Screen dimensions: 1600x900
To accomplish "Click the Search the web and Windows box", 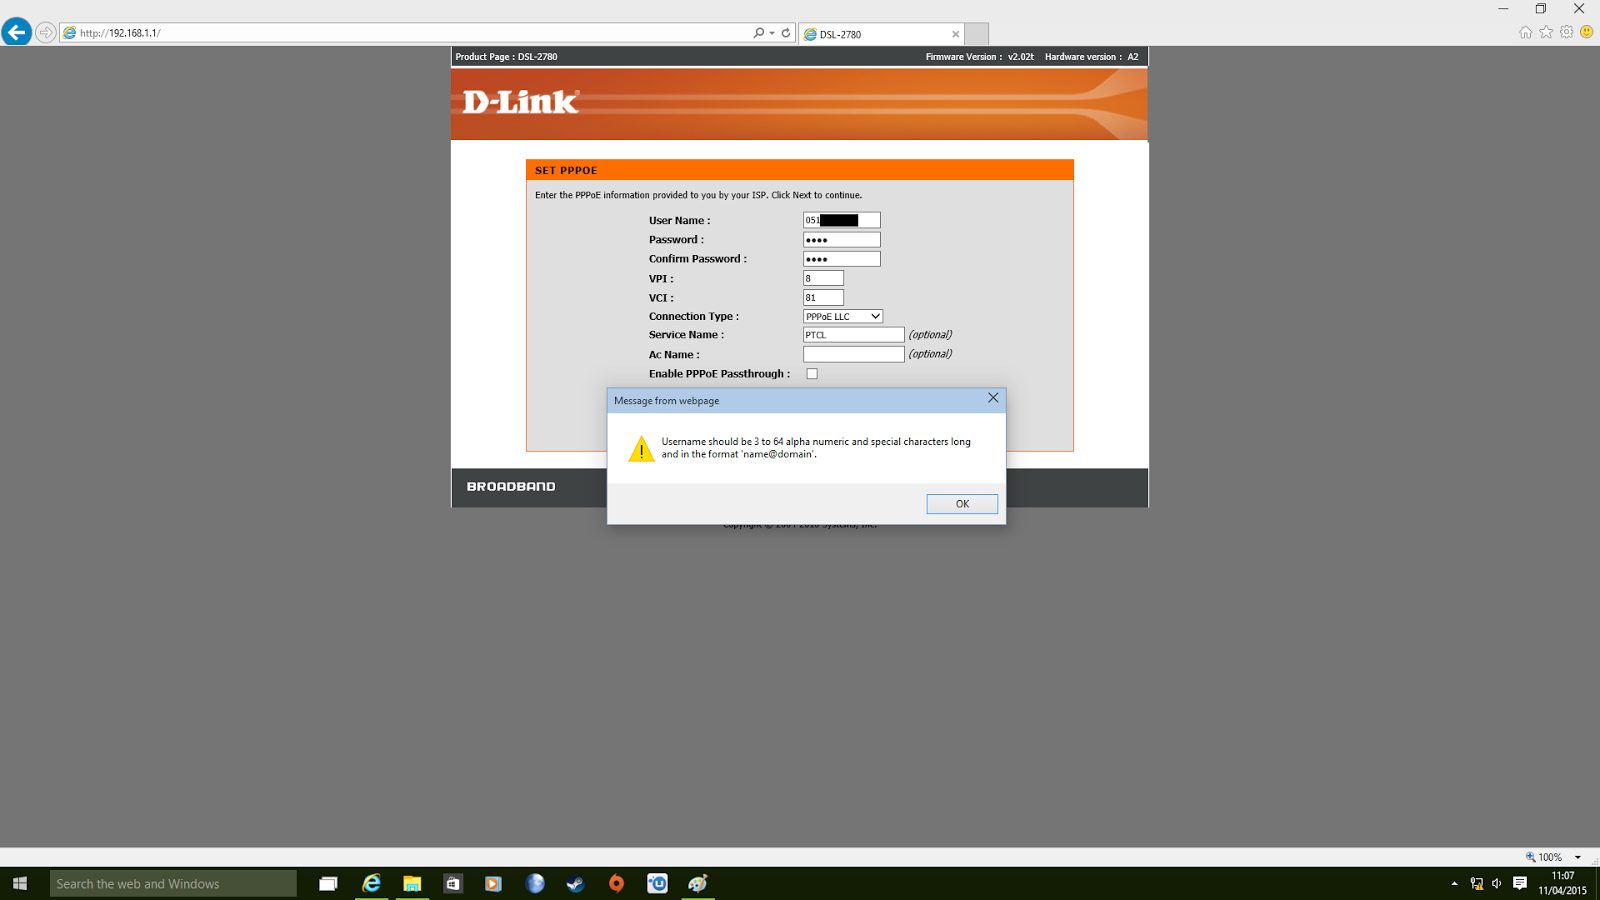I will 170,883.
